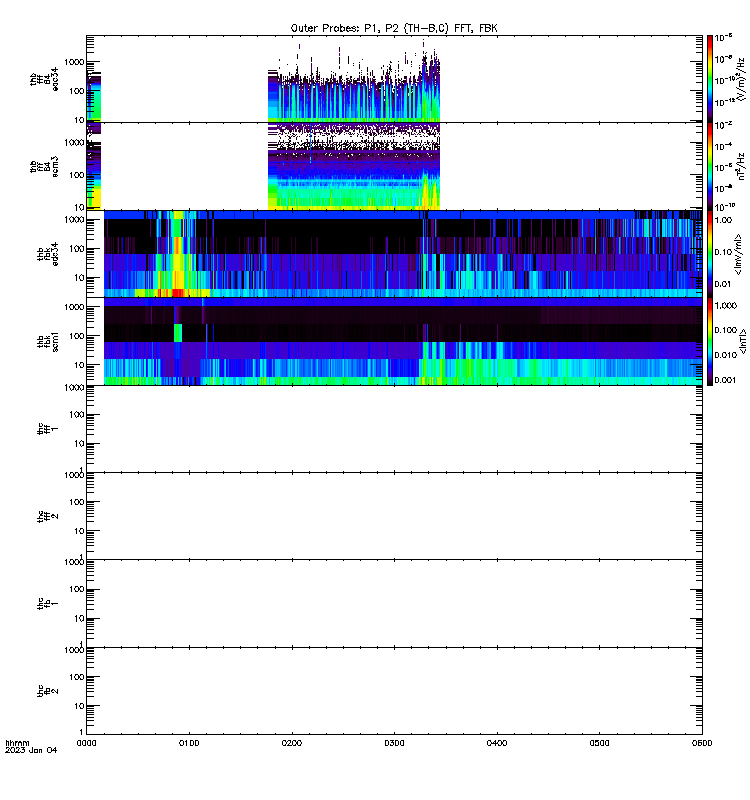Image resolution: width=750 pixels, height=800 pixels.
Task: Select the thb fbk edc34 spectrogram panel
Action: coord(394,254)
